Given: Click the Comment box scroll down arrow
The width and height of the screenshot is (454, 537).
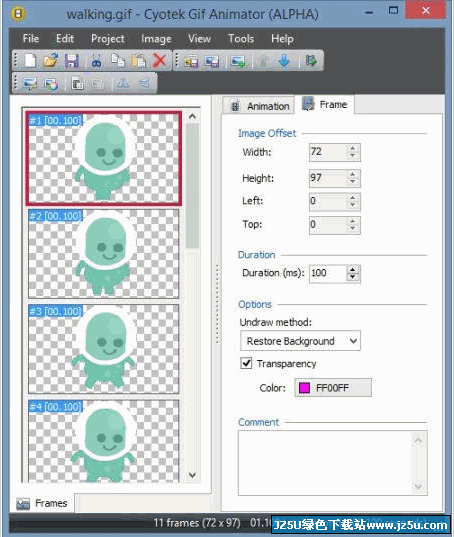Looking at the screenshot, I should [x=418, y=486].
